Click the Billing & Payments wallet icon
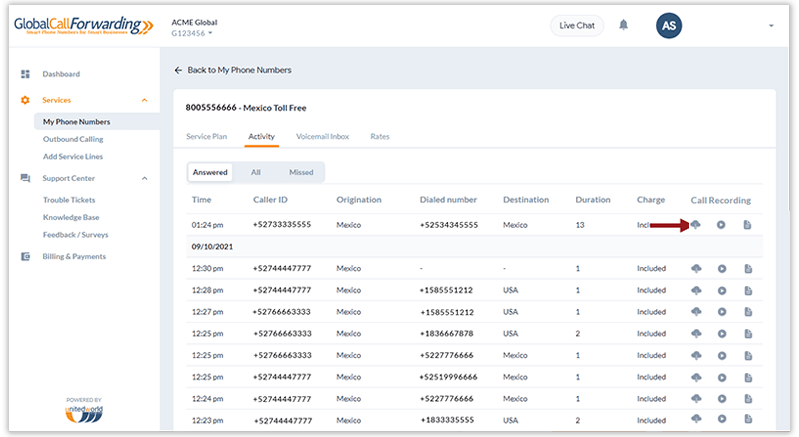This screenshot has width=799, height=437. (x=25, y=256)
